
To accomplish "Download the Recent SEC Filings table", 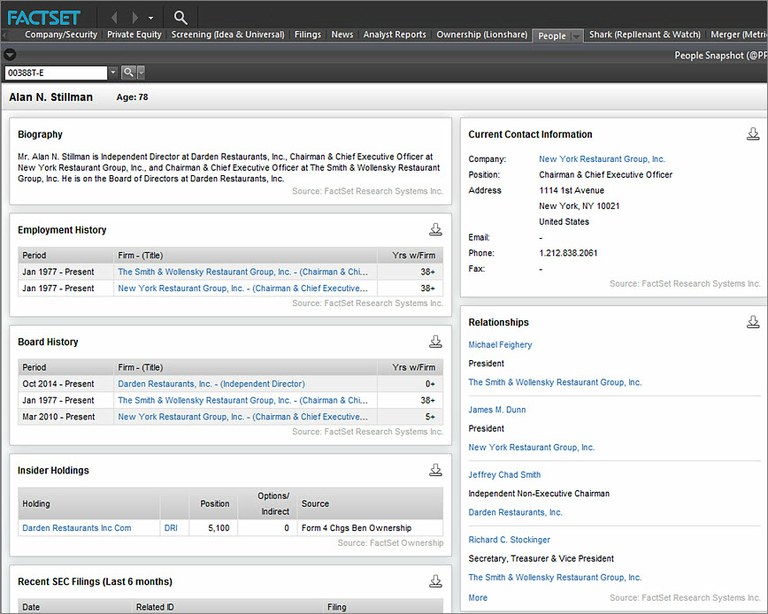I will click(x=435, y=581).
